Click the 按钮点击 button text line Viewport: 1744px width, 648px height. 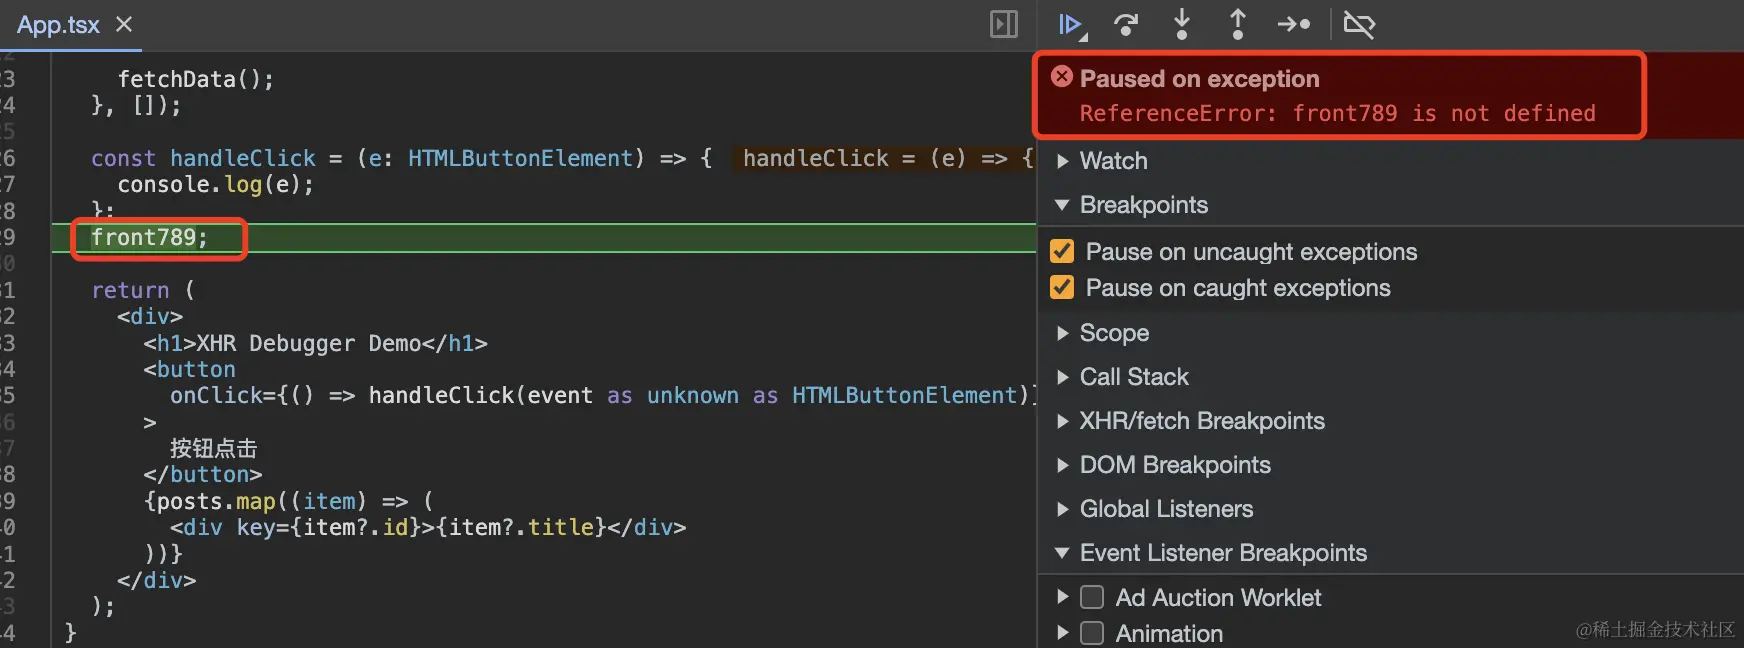pos(213,448)
